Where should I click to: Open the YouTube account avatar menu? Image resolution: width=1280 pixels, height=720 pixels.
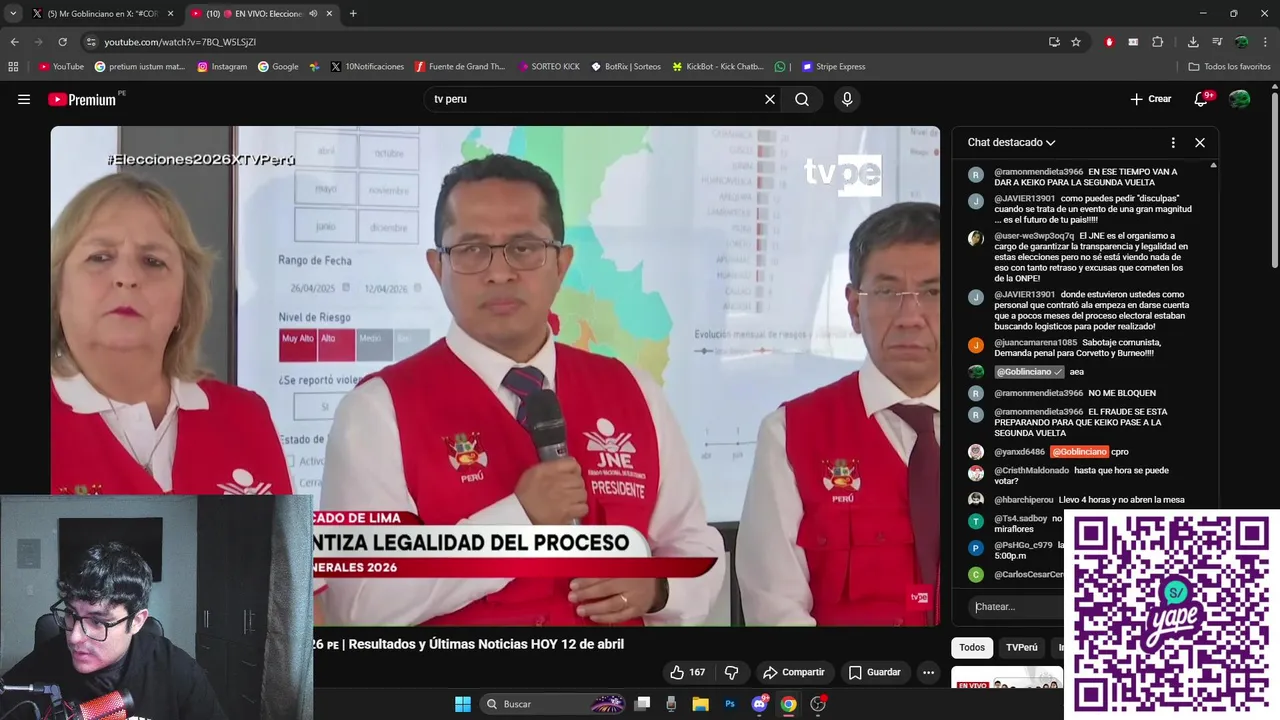click(x=1240, y=99)
